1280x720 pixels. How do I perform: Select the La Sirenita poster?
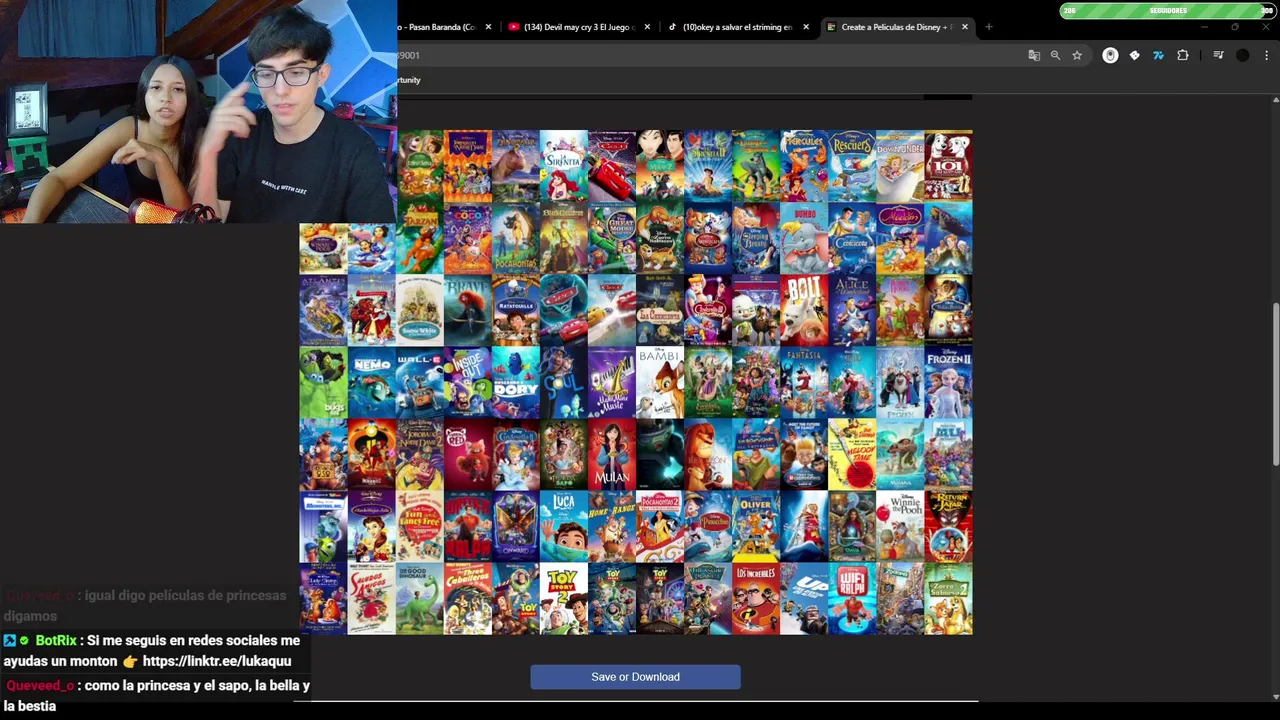(x=564, y=166)
